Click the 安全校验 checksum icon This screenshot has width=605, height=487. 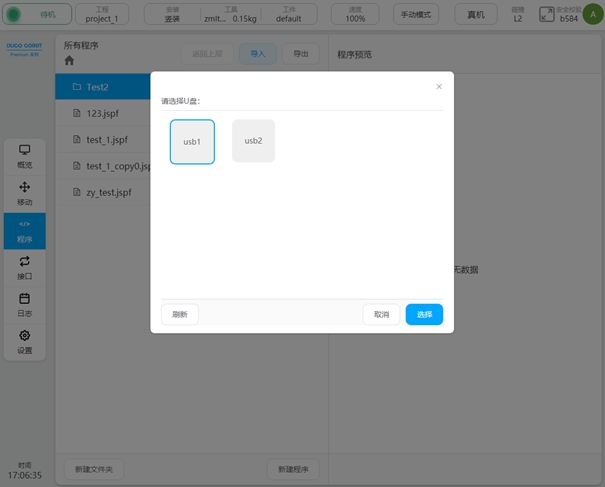coord(547,14)
